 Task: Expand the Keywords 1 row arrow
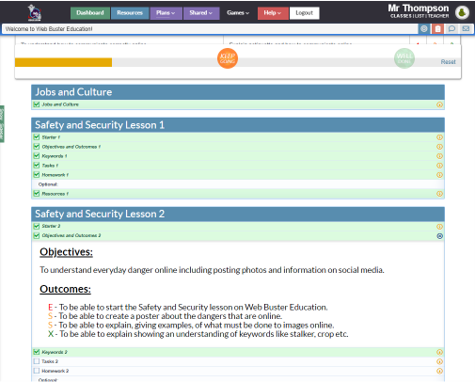(x=440, y=156)
